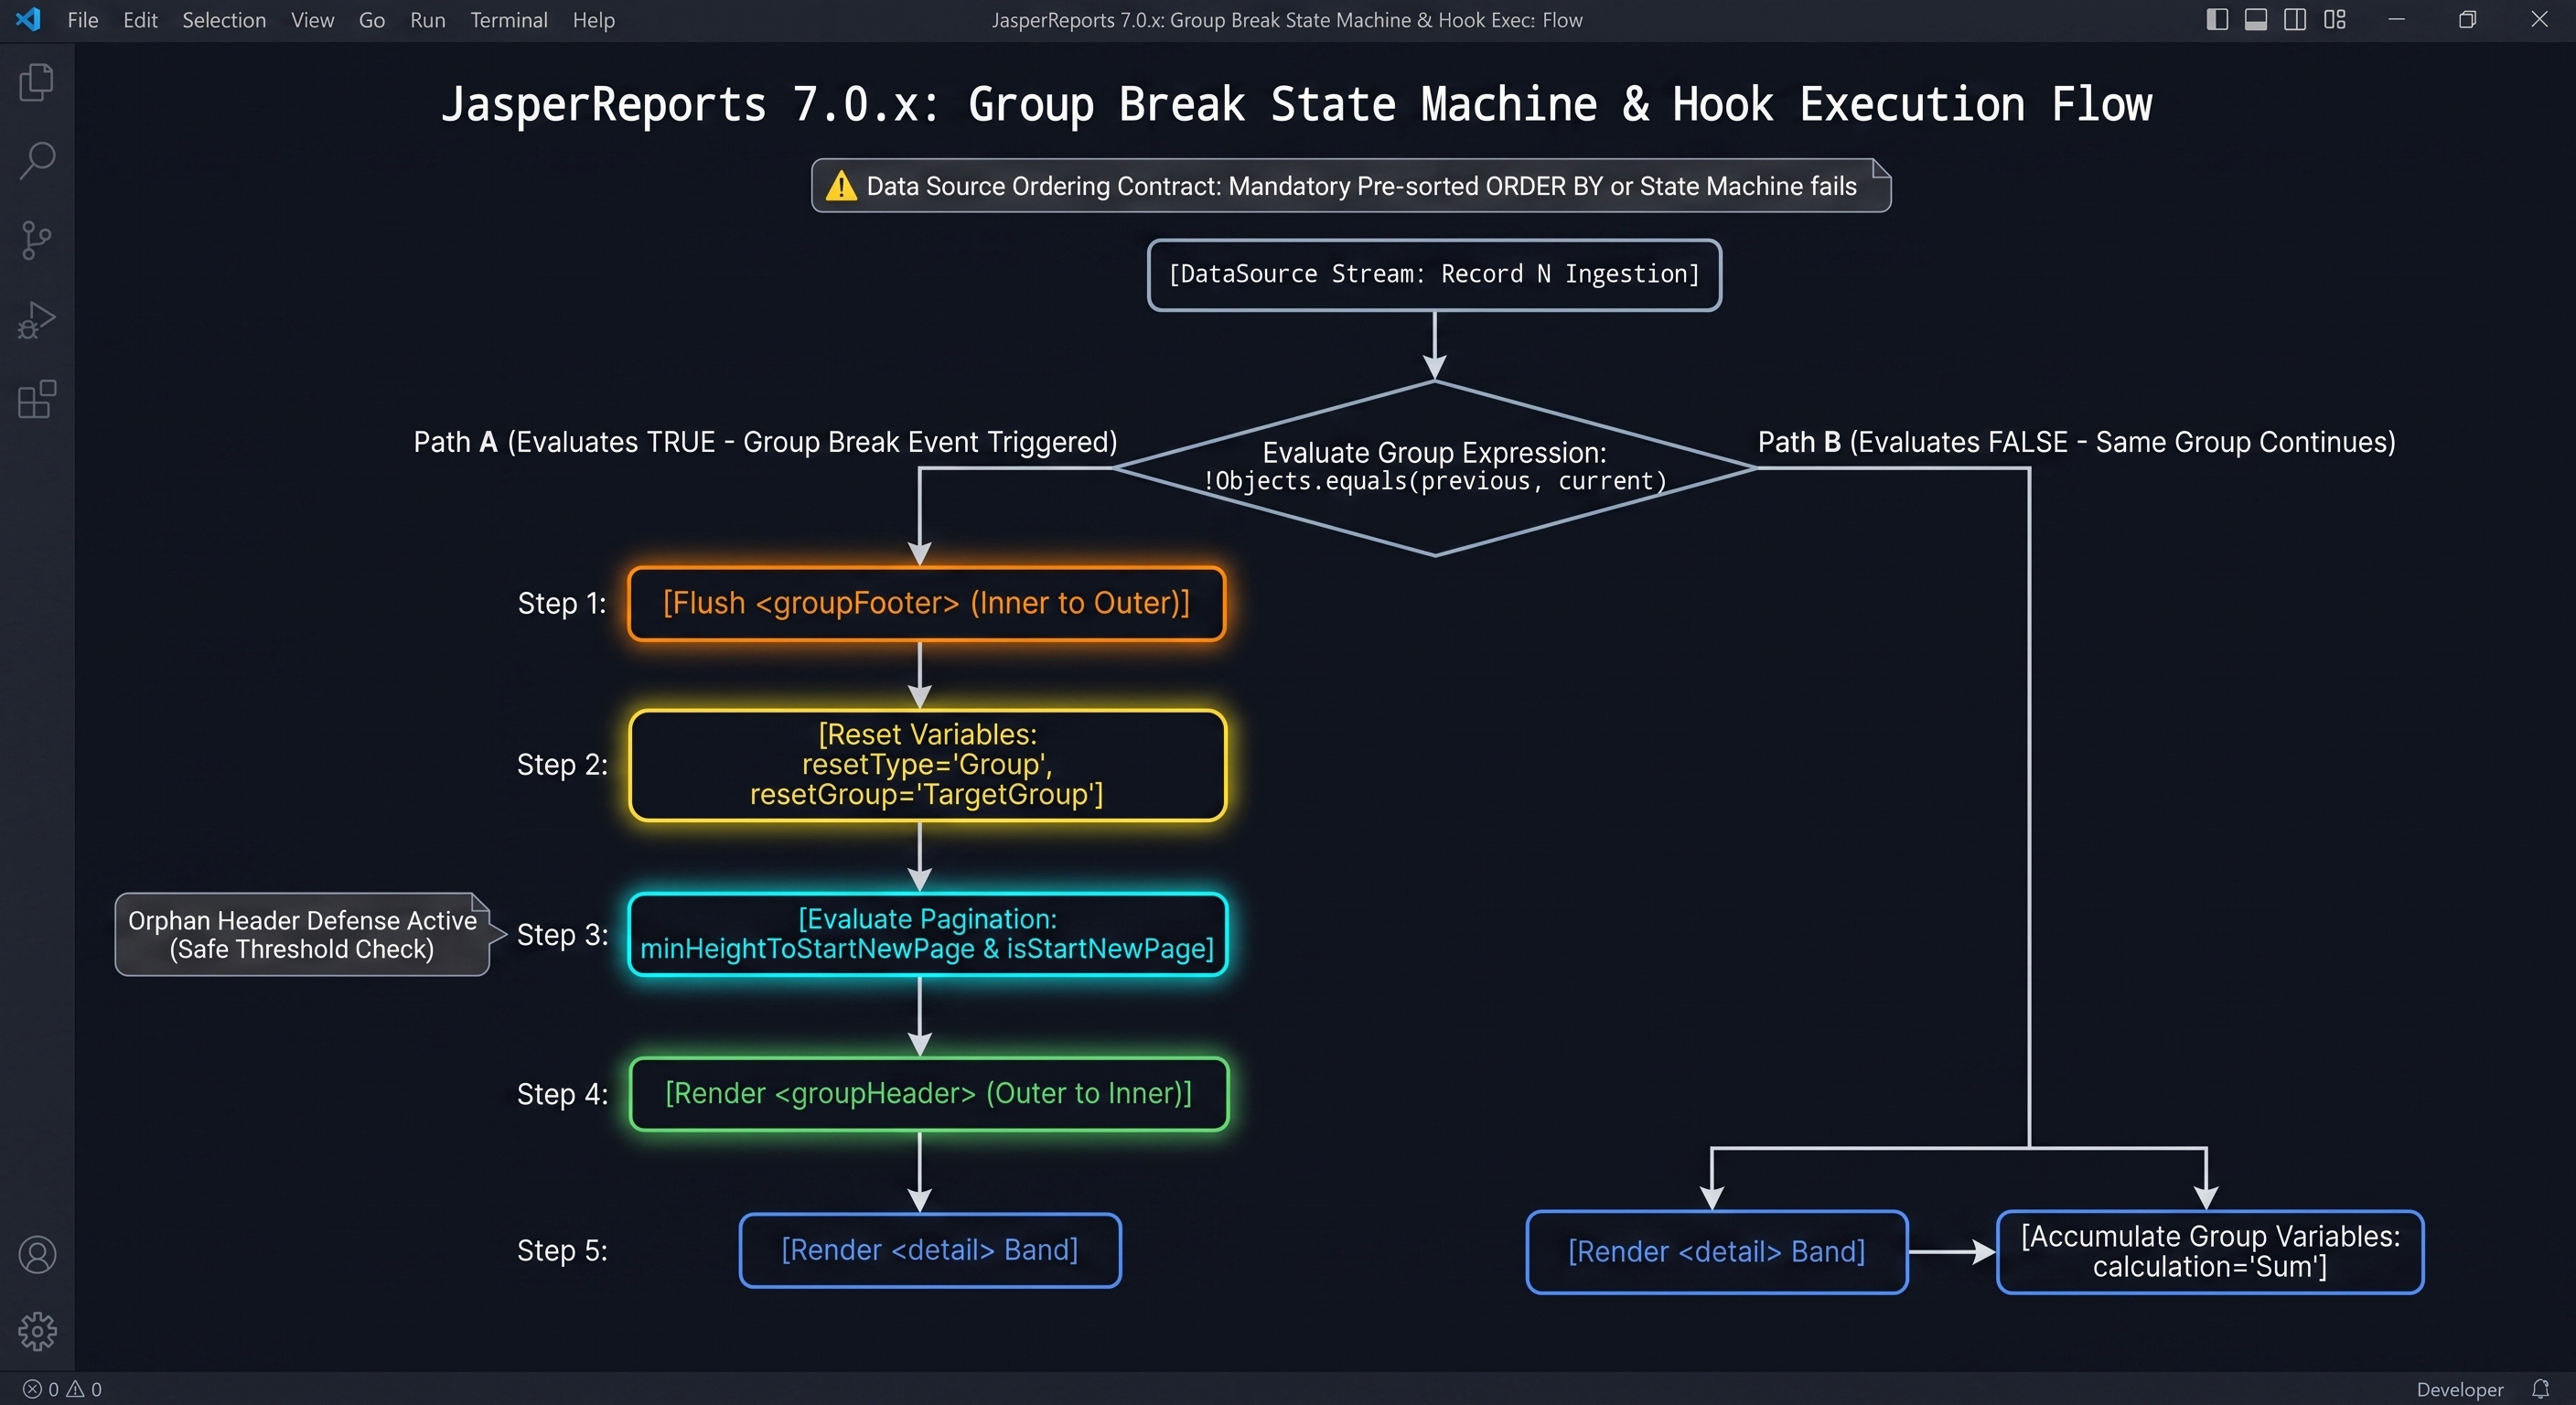Open the File menu

click(x=82, y=20)
